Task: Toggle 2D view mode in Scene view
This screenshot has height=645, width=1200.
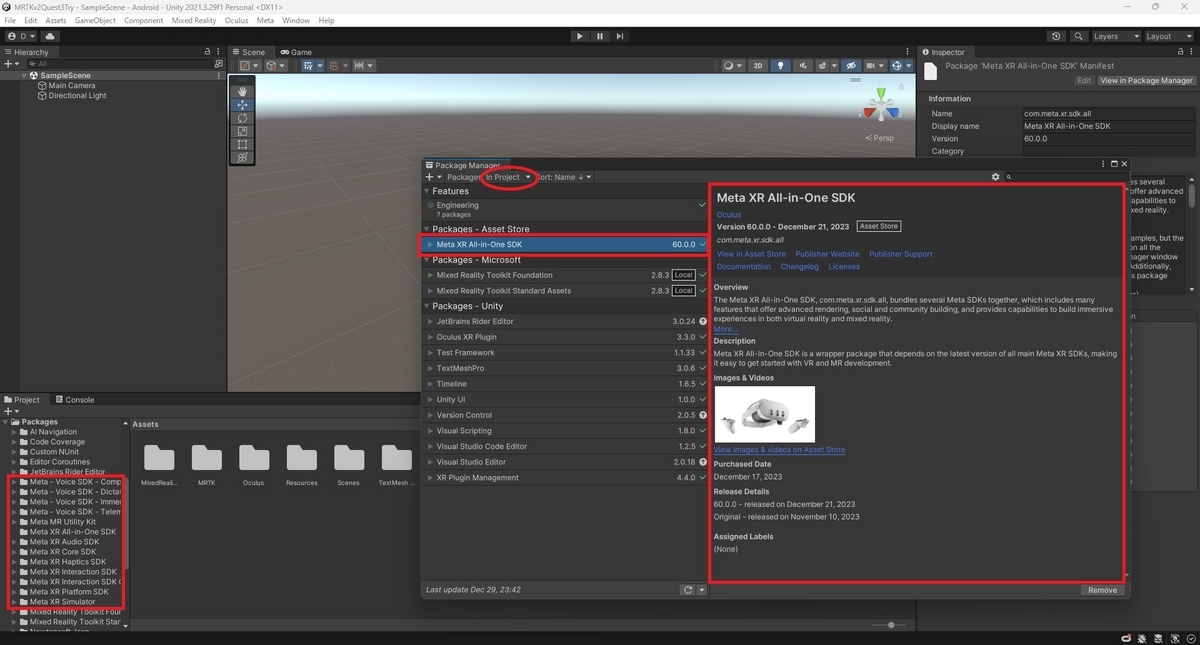Action: (x=758, y=65)
